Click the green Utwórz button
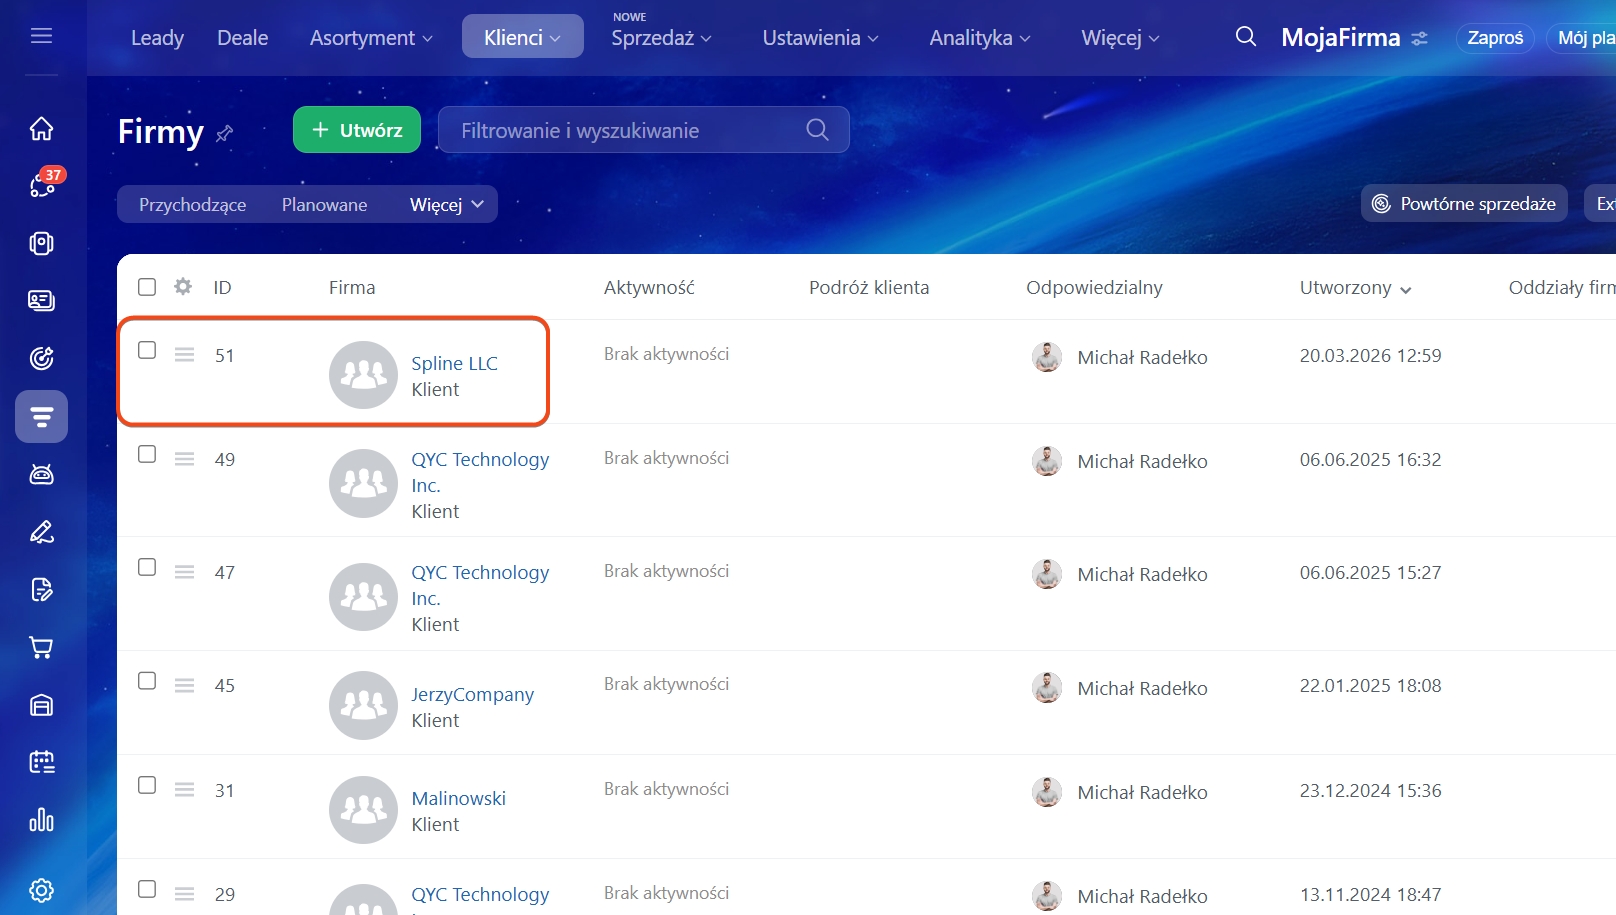Viewport: 1616px width, 915px height. tap(357, 130)
